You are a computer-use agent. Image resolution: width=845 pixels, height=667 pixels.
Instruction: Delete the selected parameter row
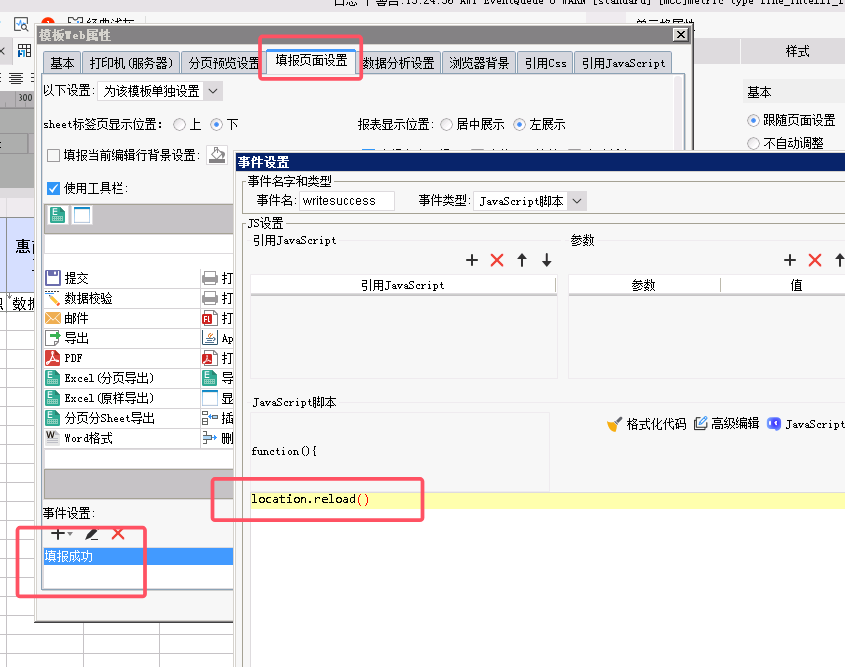(815, 260)
